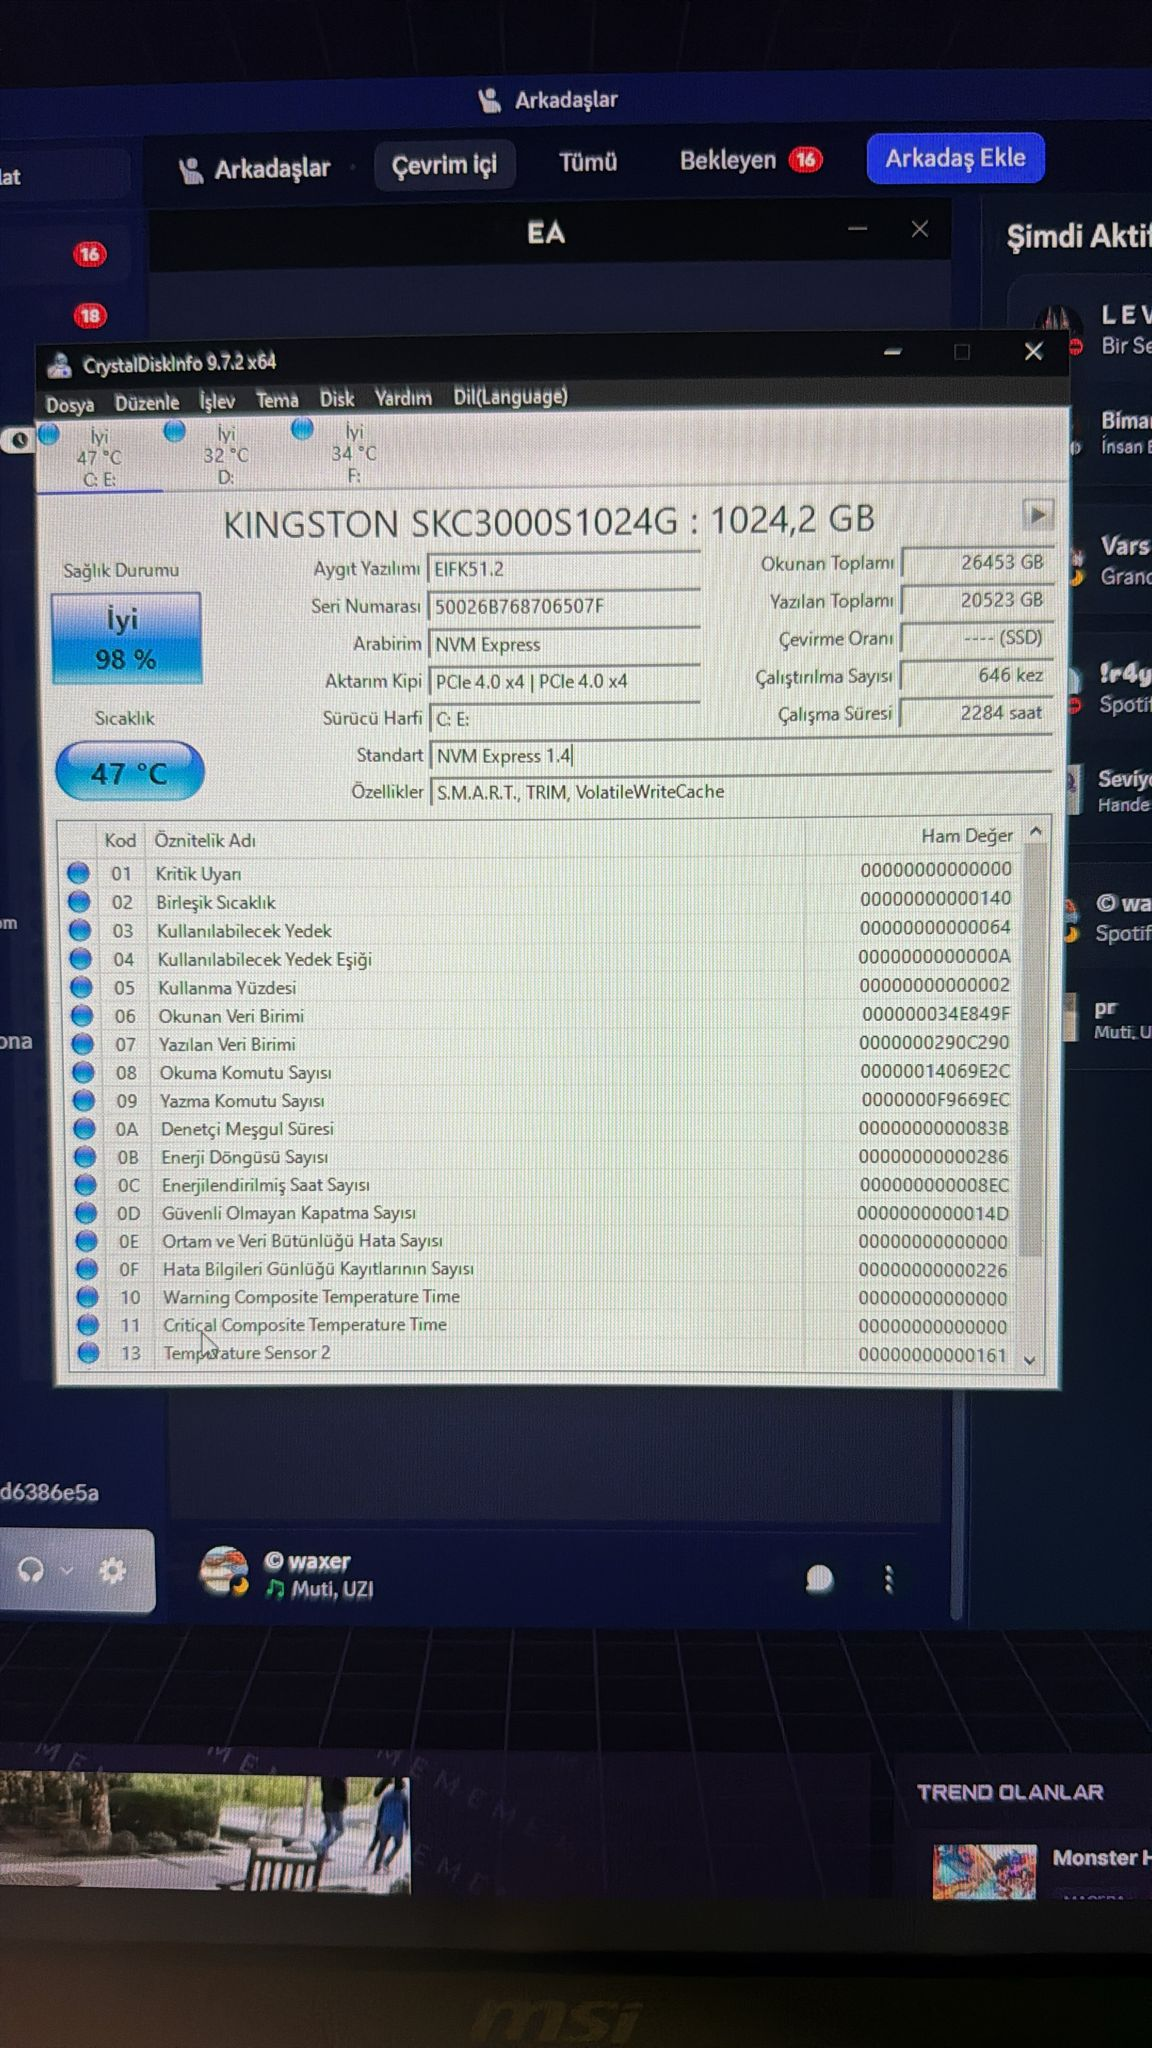Click the scroll up arrow of attribute list
This screenshot has width=1152, height=2048.
coord(1036,831)
